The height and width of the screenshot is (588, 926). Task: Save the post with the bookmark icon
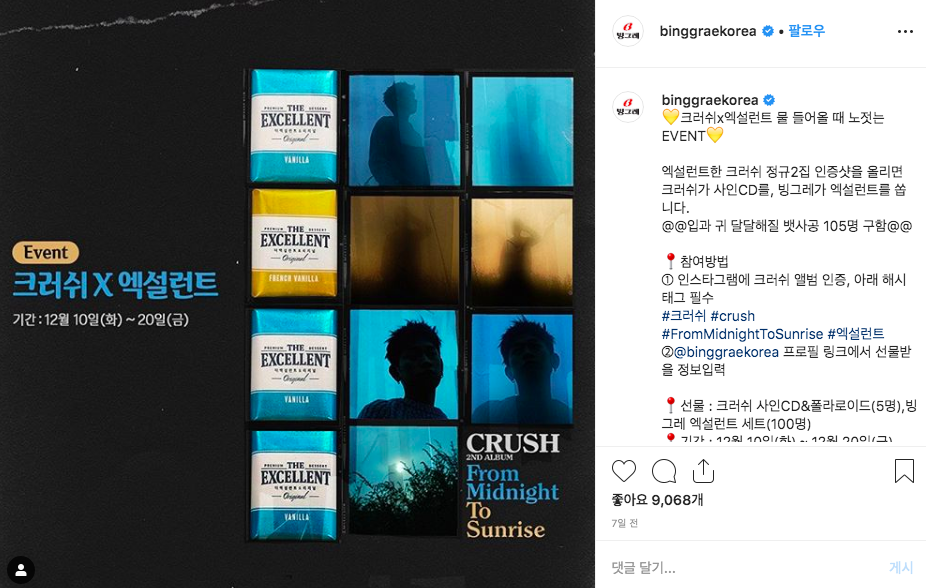[x=904, y=471]
